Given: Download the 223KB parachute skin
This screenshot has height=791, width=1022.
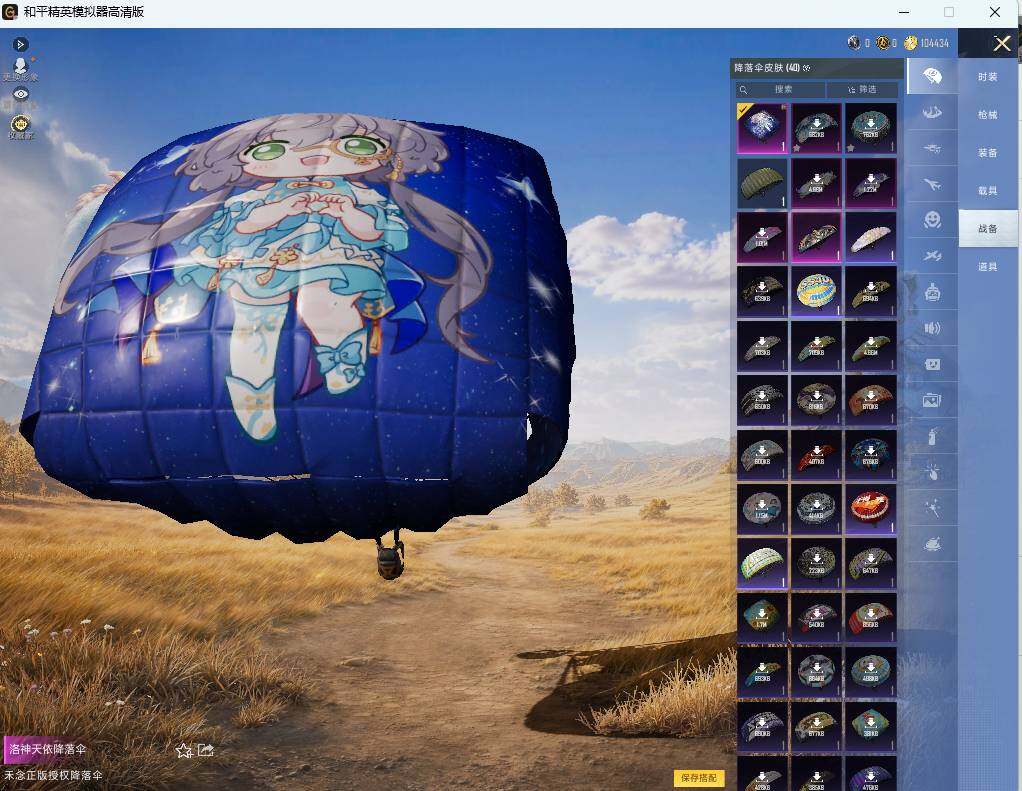Looking at the screenshot, I should [x=816, y=563].
